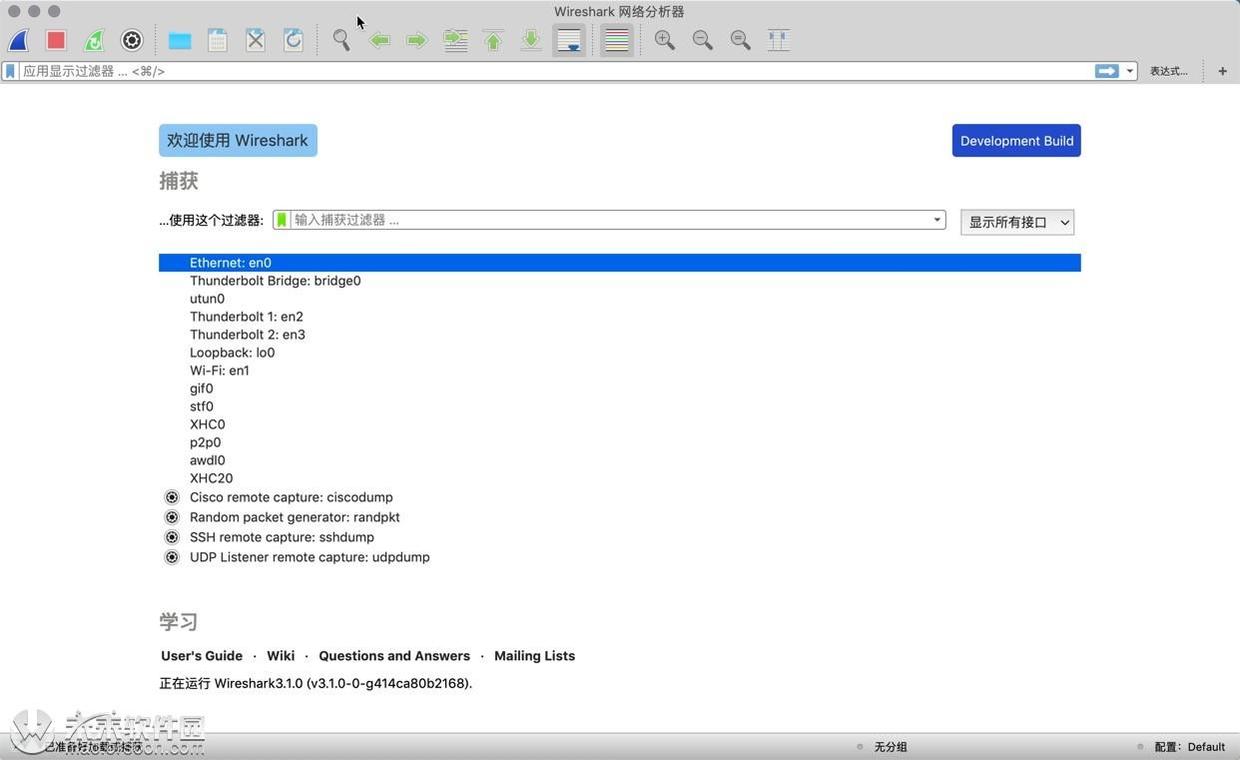The width and height of the screenshot is (1240, 760).
Task: Reload capture file icon
Action: click(294, 41)
